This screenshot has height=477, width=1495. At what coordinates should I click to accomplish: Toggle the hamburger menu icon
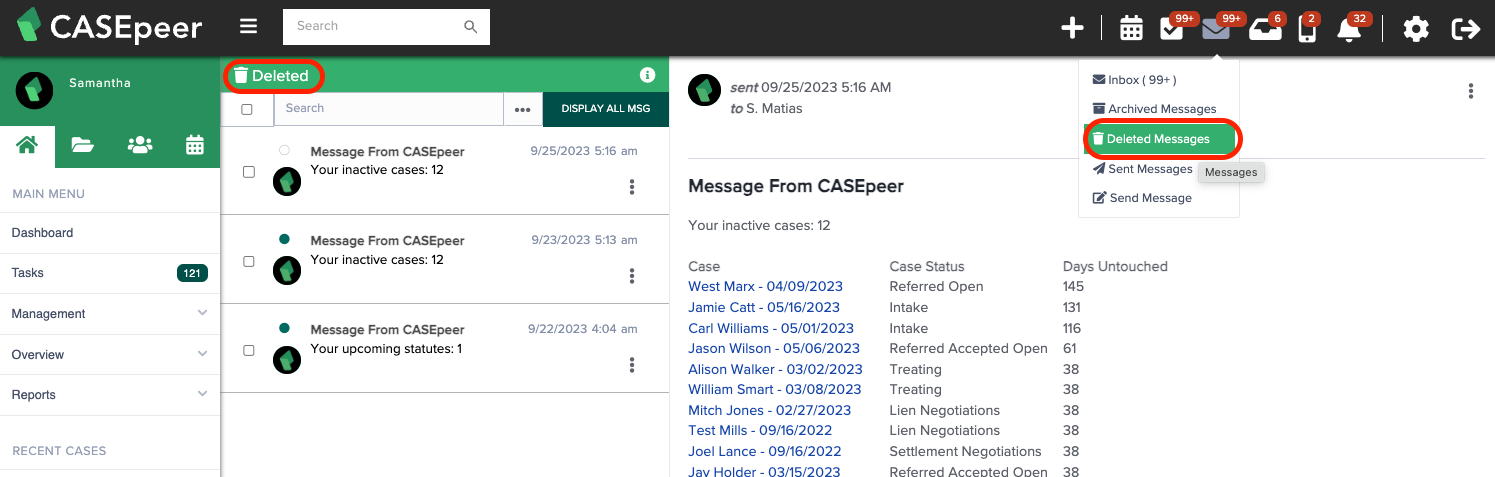click(249, 26)
